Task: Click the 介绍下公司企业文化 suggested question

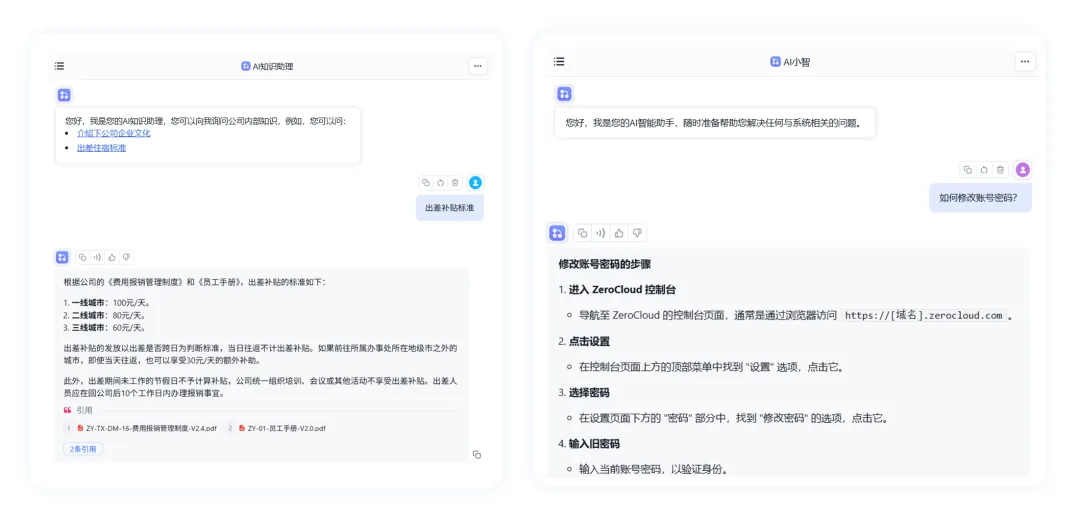Action: [x=114, y=134]
